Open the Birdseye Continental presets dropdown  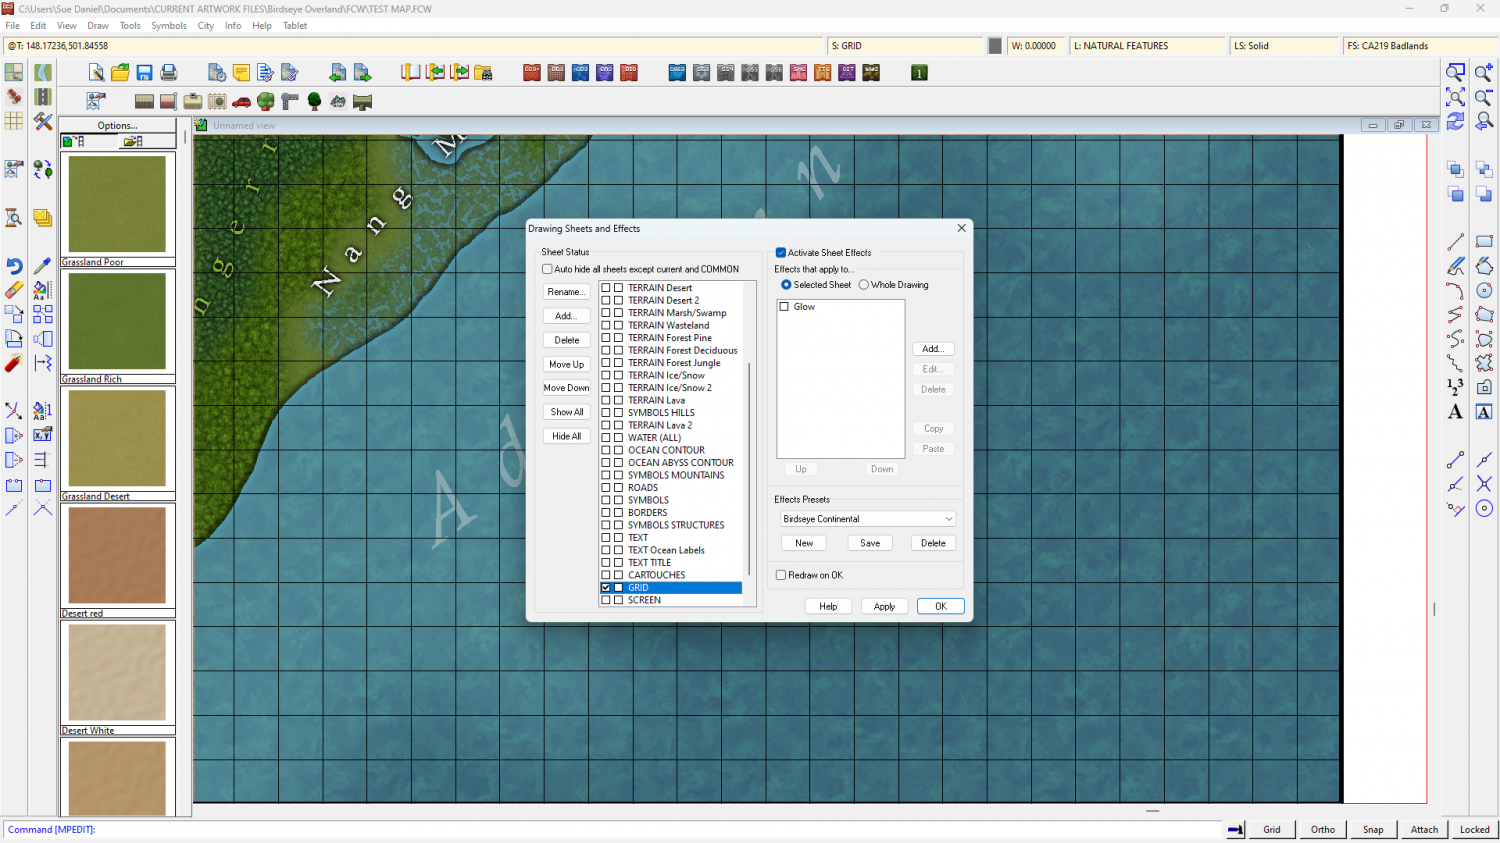[867, 519]
